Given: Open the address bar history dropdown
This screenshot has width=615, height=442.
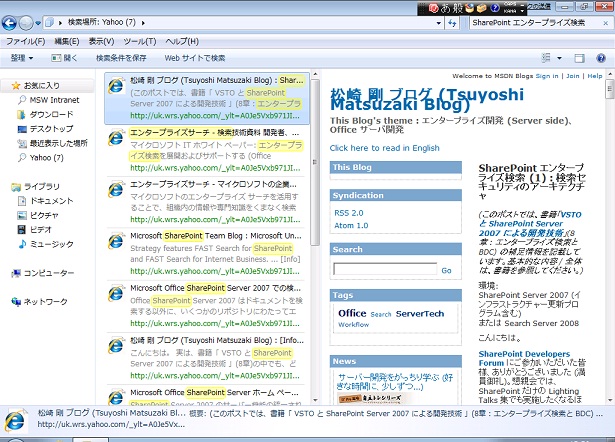Looking at the screenshot, I should point(439,23).
